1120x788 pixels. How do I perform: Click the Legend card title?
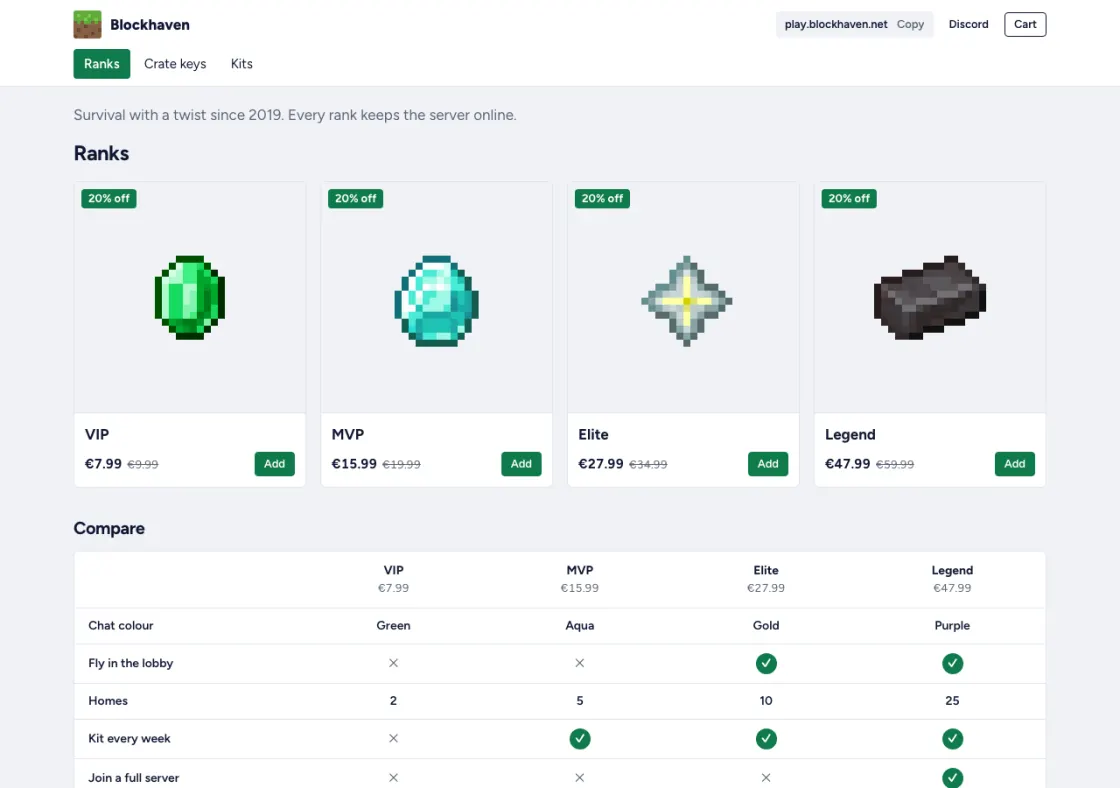[x=850, y=434]
